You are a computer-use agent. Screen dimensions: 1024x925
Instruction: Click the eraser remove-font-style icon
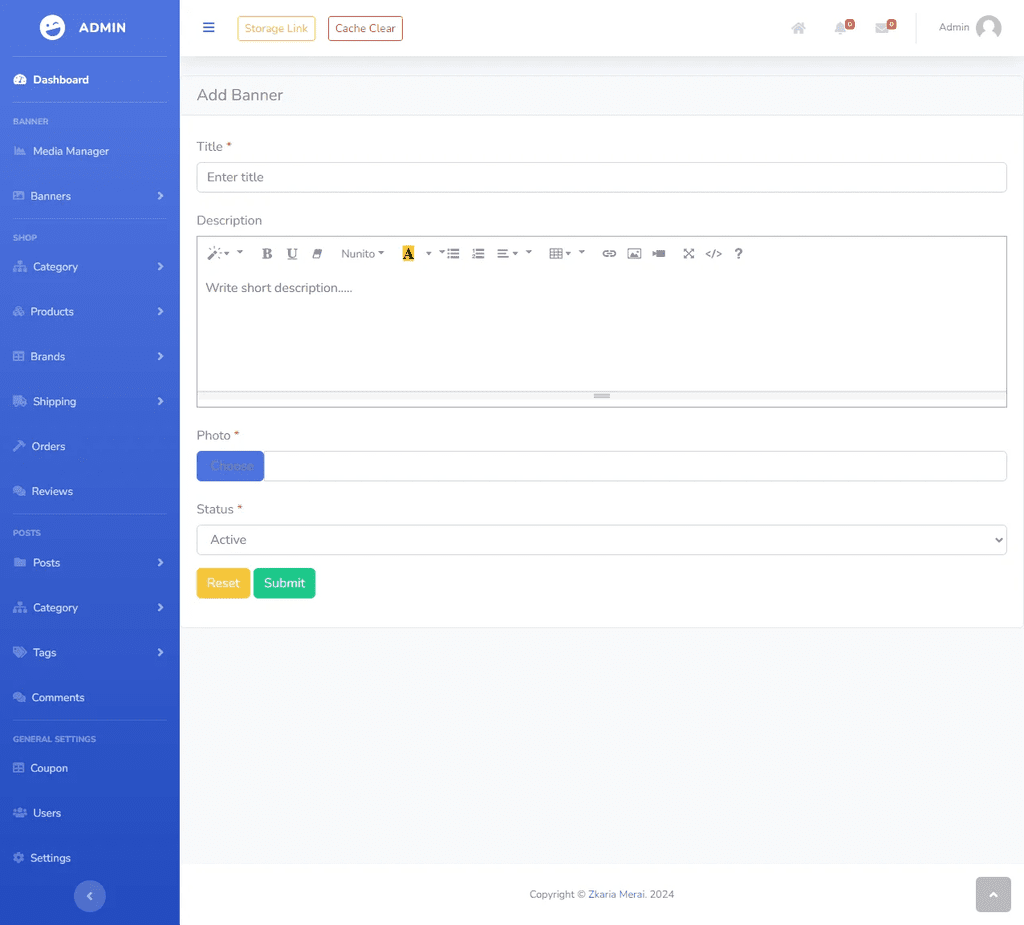tap(317, 253)
